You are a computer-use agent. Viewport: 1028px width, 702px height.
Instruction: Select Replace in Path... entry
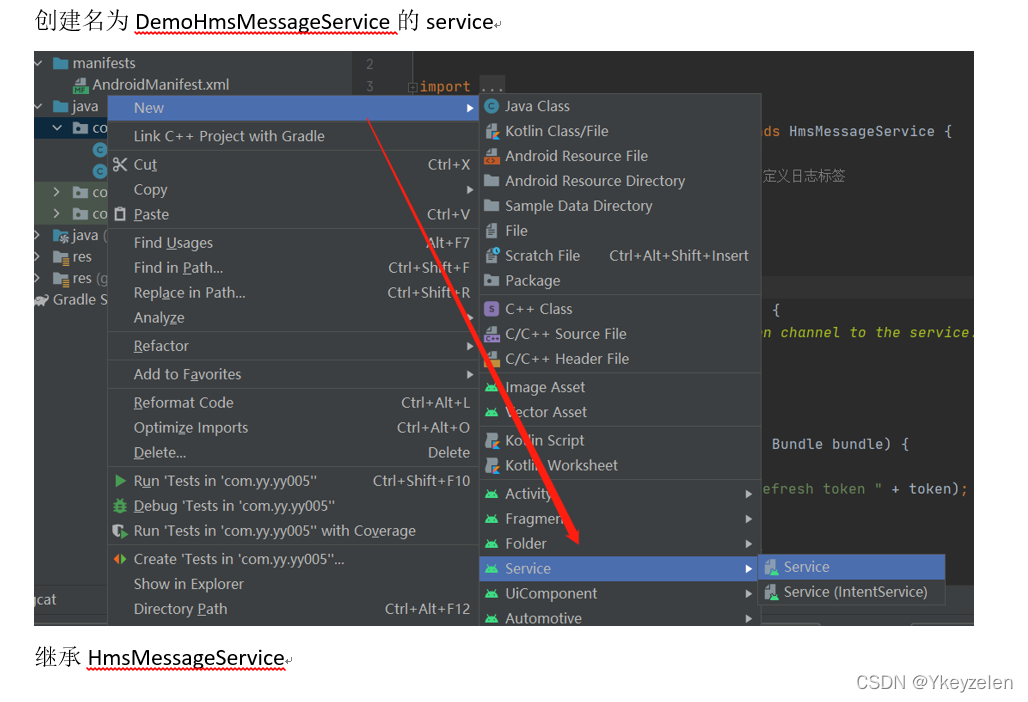[293, 292]
